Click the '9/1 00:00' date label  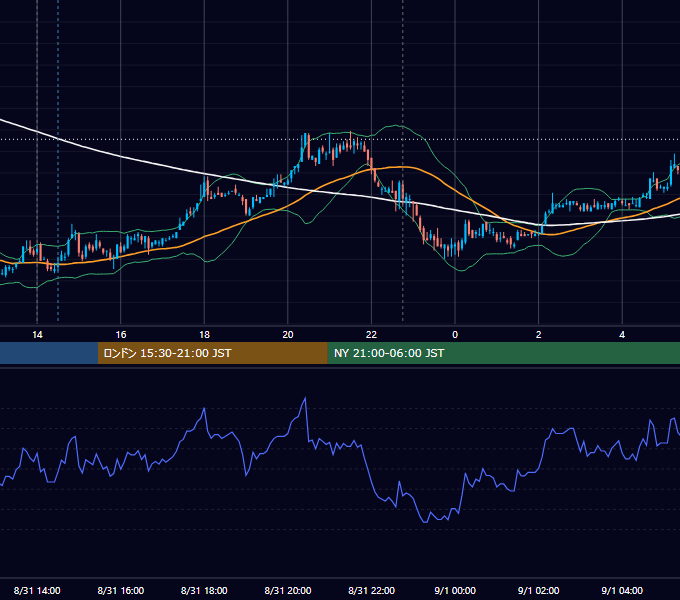(x=455, y=590)
